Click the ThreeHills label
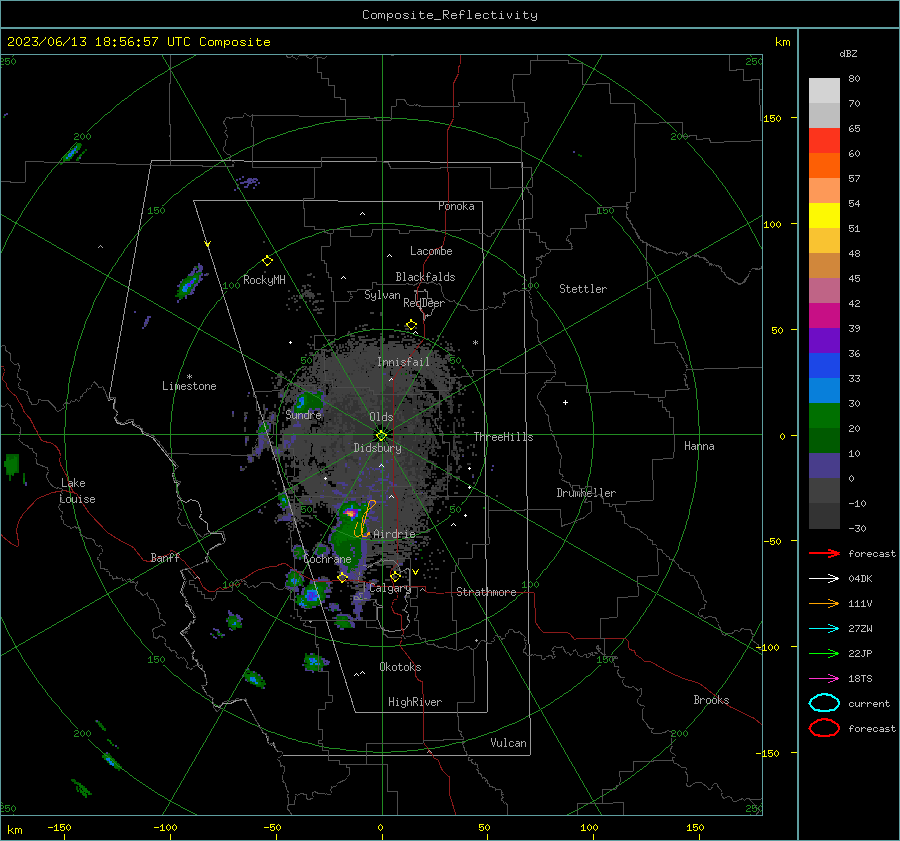900x841 pixels. [x=503, y=437]
